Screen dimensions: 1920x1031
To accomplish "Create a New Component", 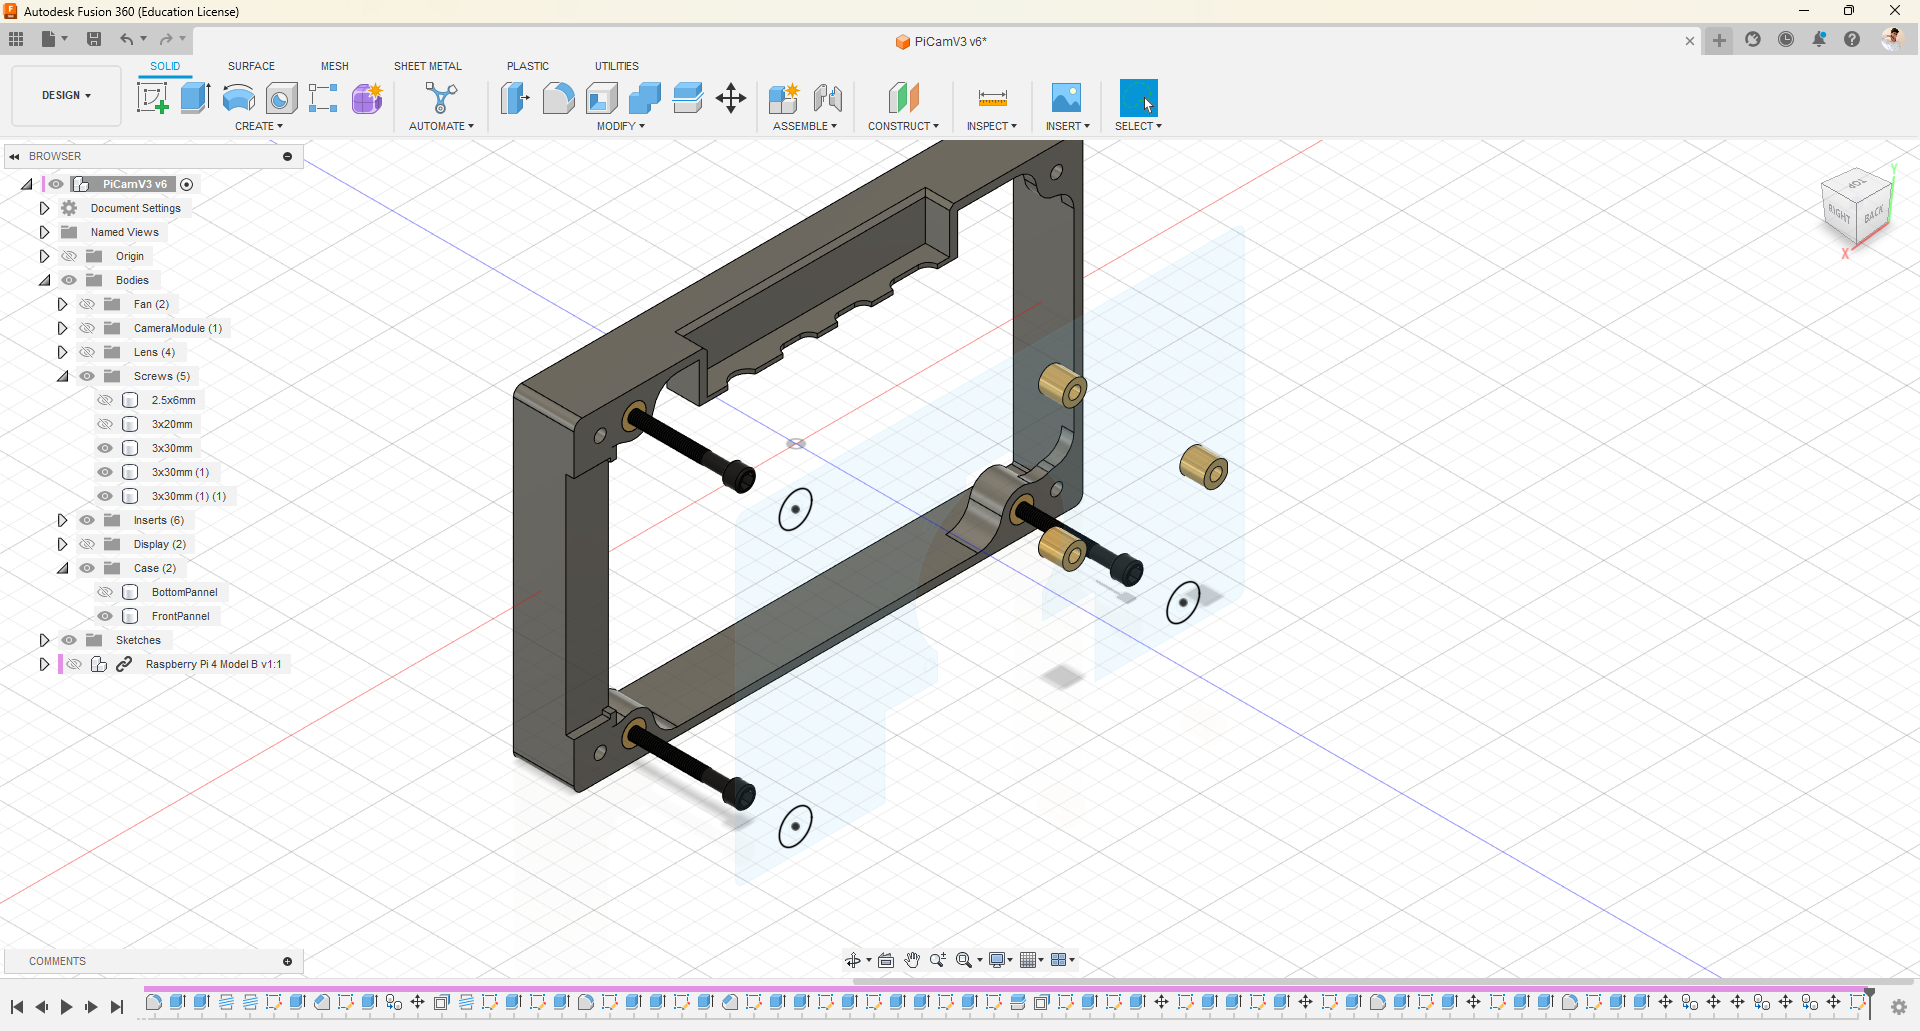I will (784, 98).
